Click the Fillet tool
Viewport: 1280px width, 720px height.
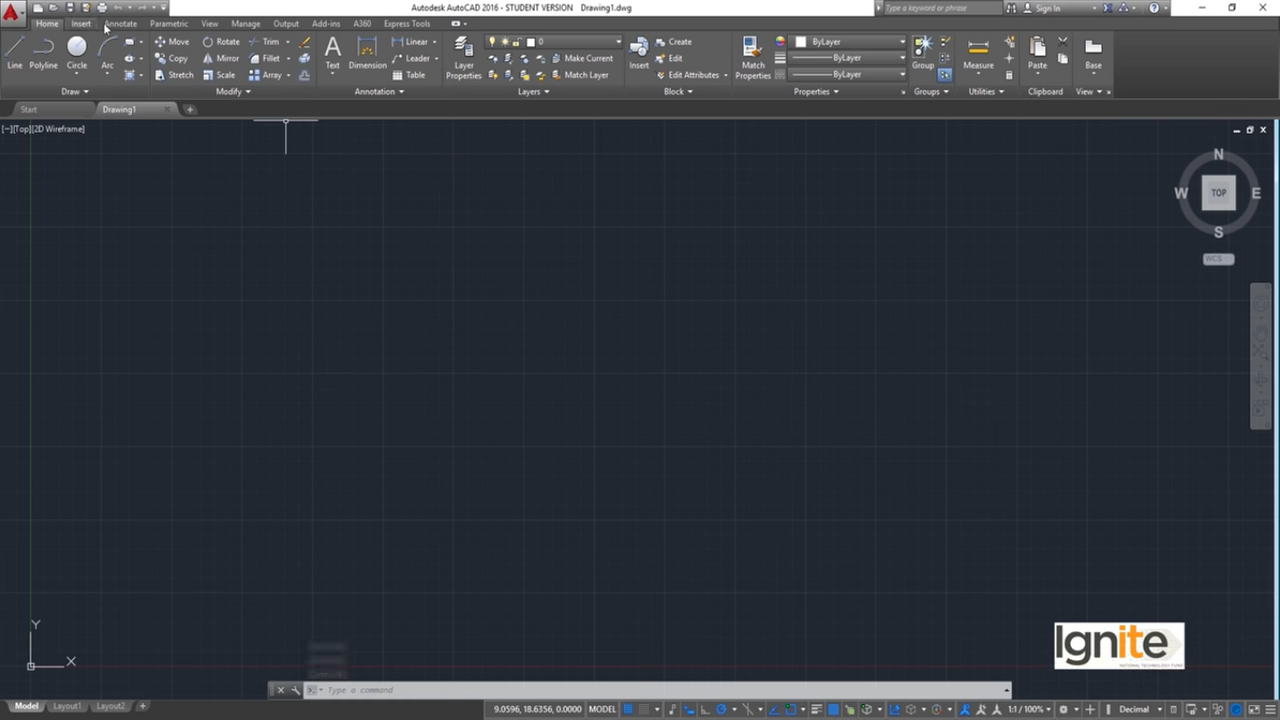265,58
